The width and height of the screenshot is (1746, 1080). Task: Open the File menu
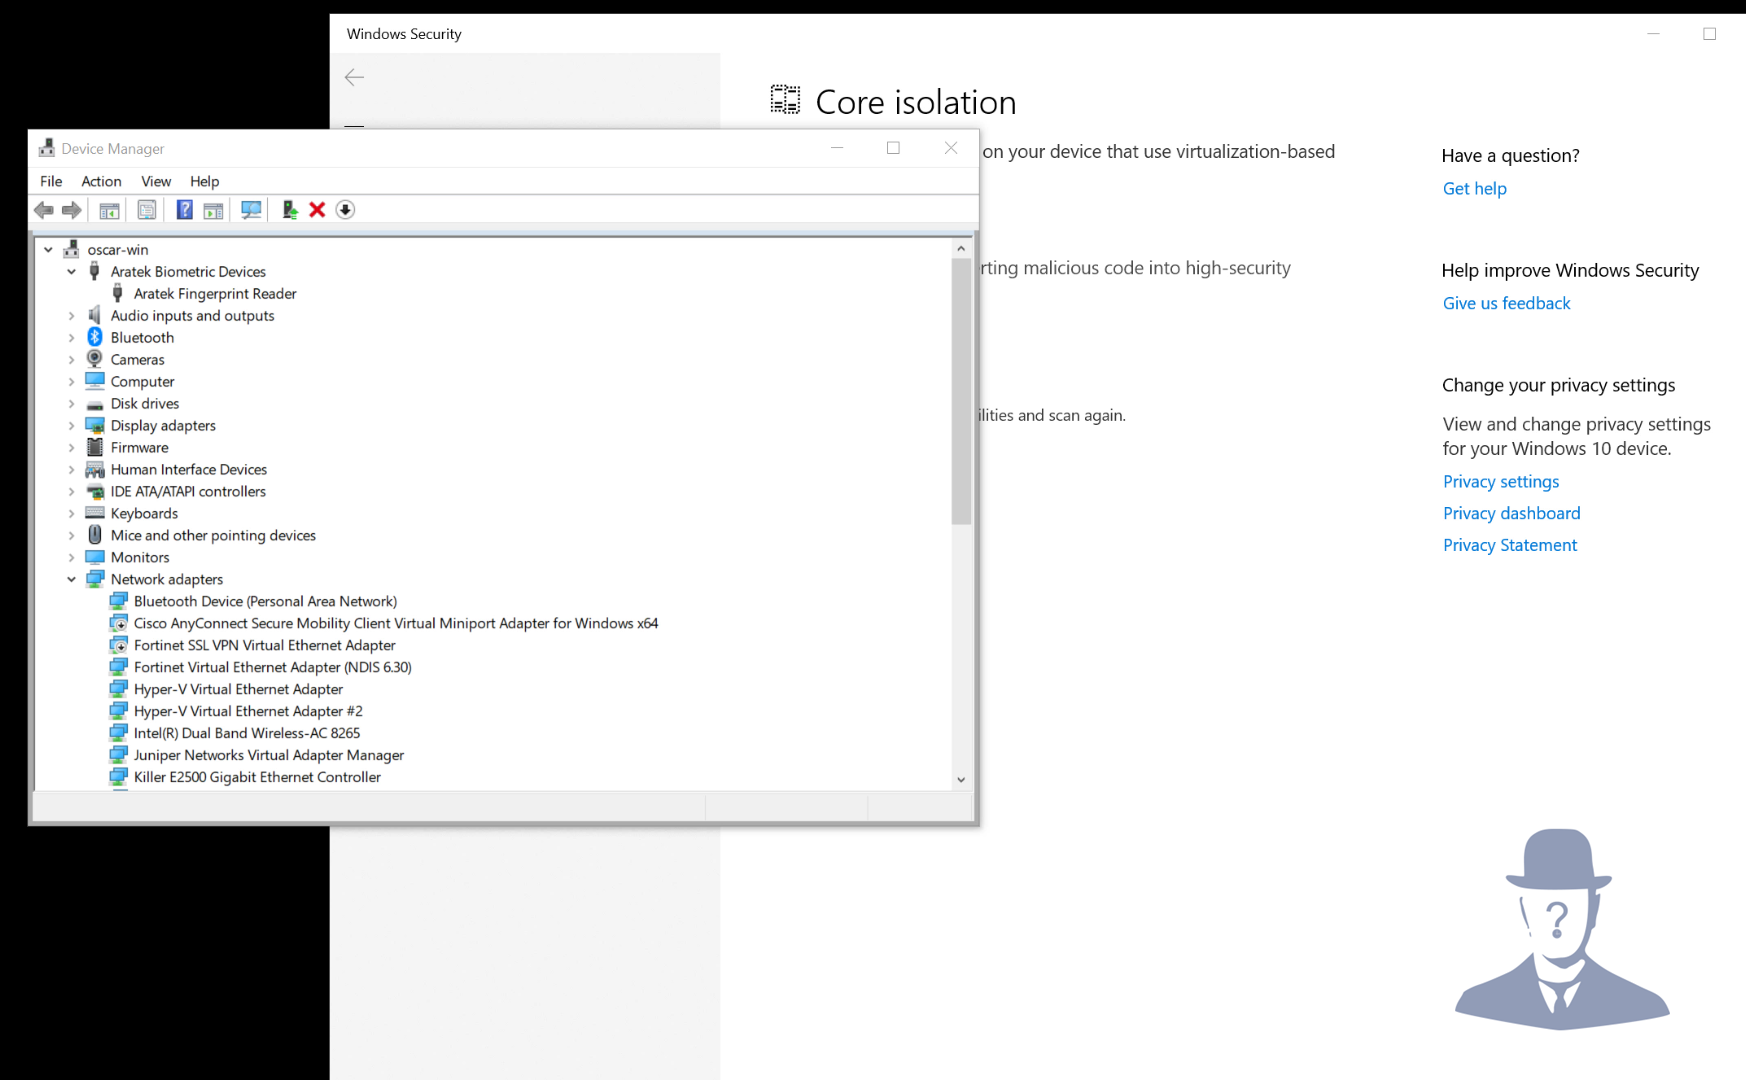[51, 181]
